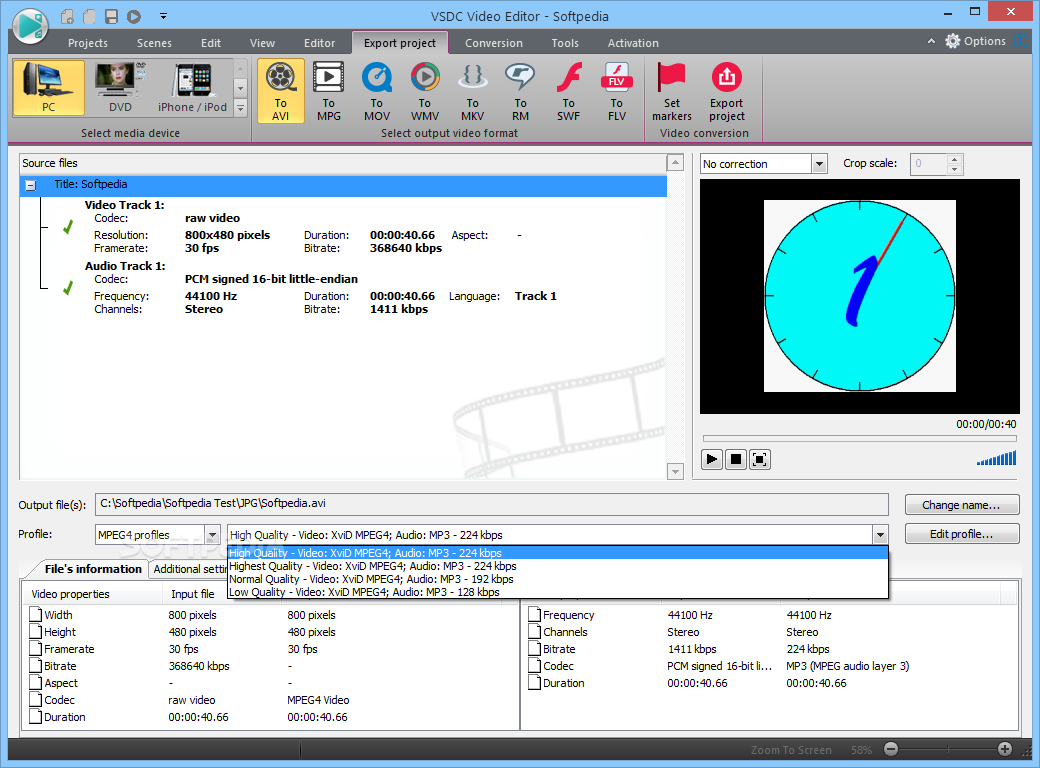The height and width of the screenshot is (768, 1040).
Task: Choose To MPG output format
Action: pyautogui.click(x=328, y=91)
